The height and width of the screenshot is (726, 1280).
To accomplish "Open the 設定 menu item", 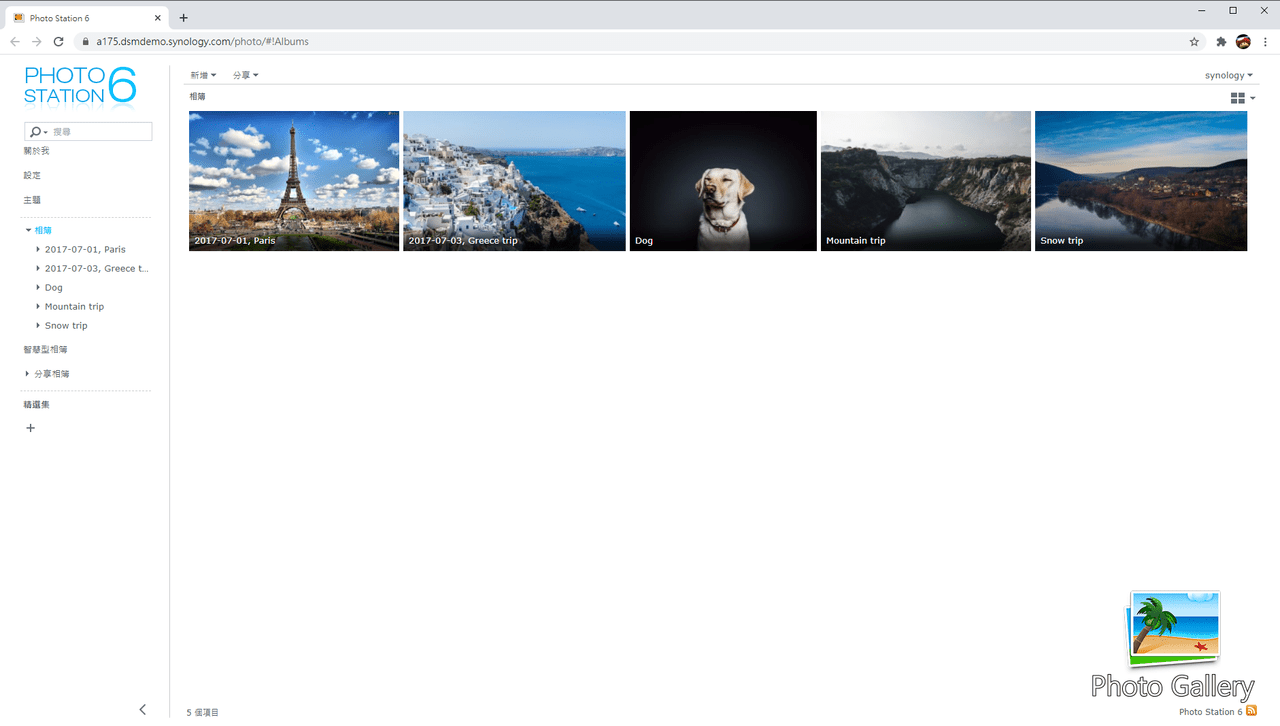I will click(32, 175).
